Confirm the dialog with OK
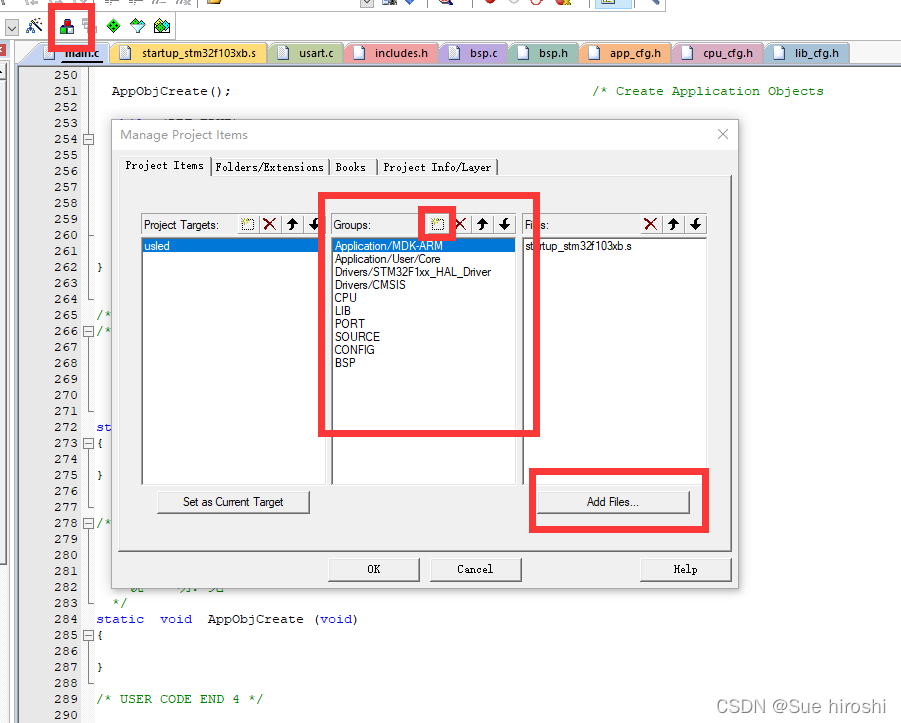This screenshot has width=901, height=723. (374, 569)
